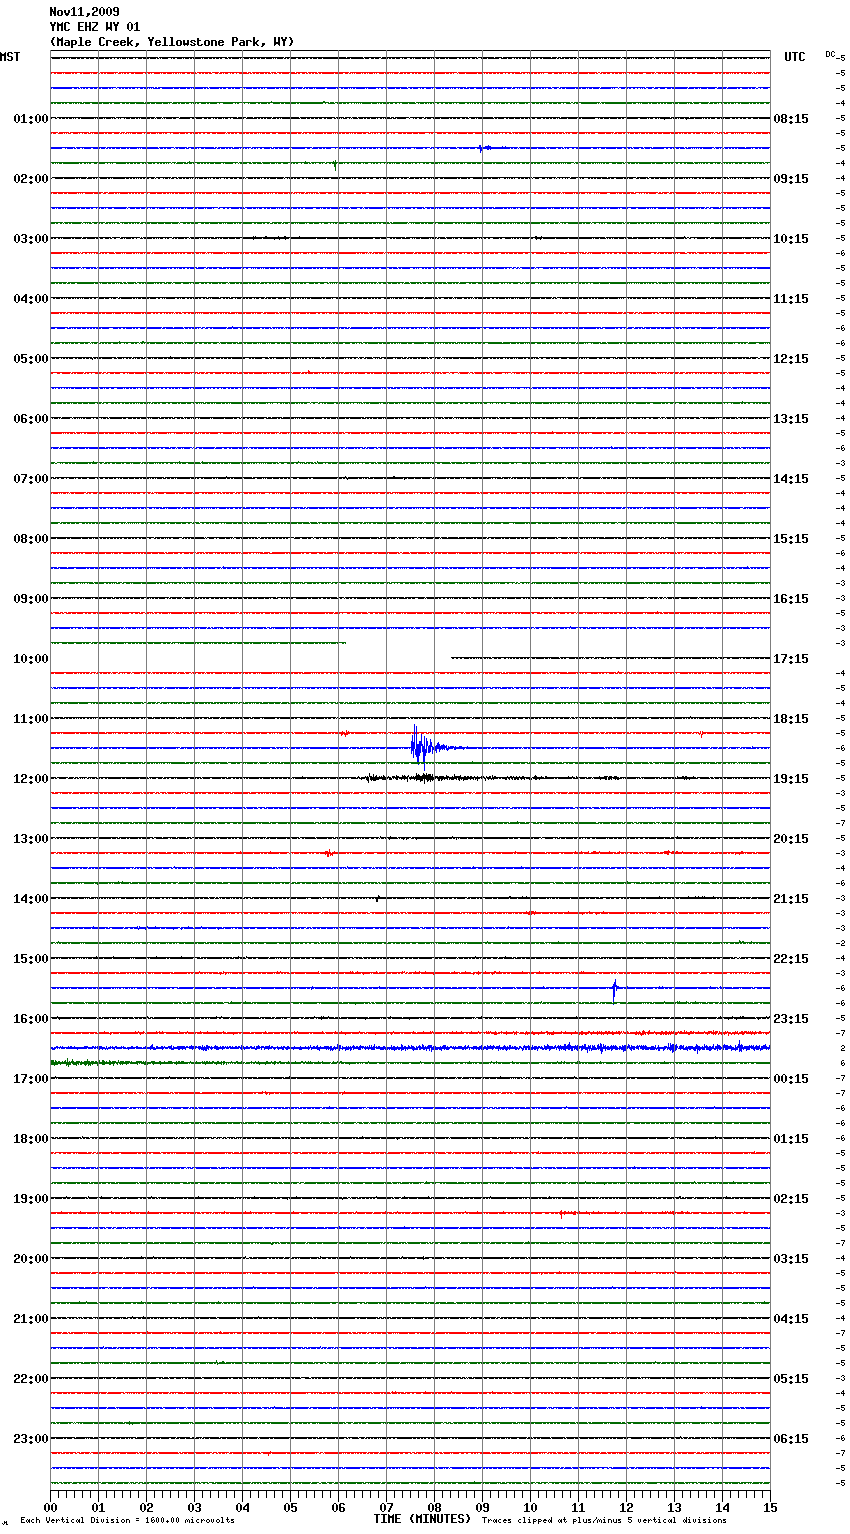Click the 22:15 UTC time label
Screen dimensions: 850x1534
point(791,959)
